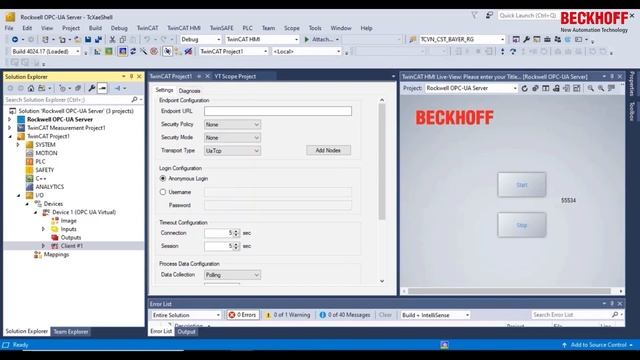Click the Start button in HMI Live-View
Screen dimensions: 640x360
tap(522, 184)
